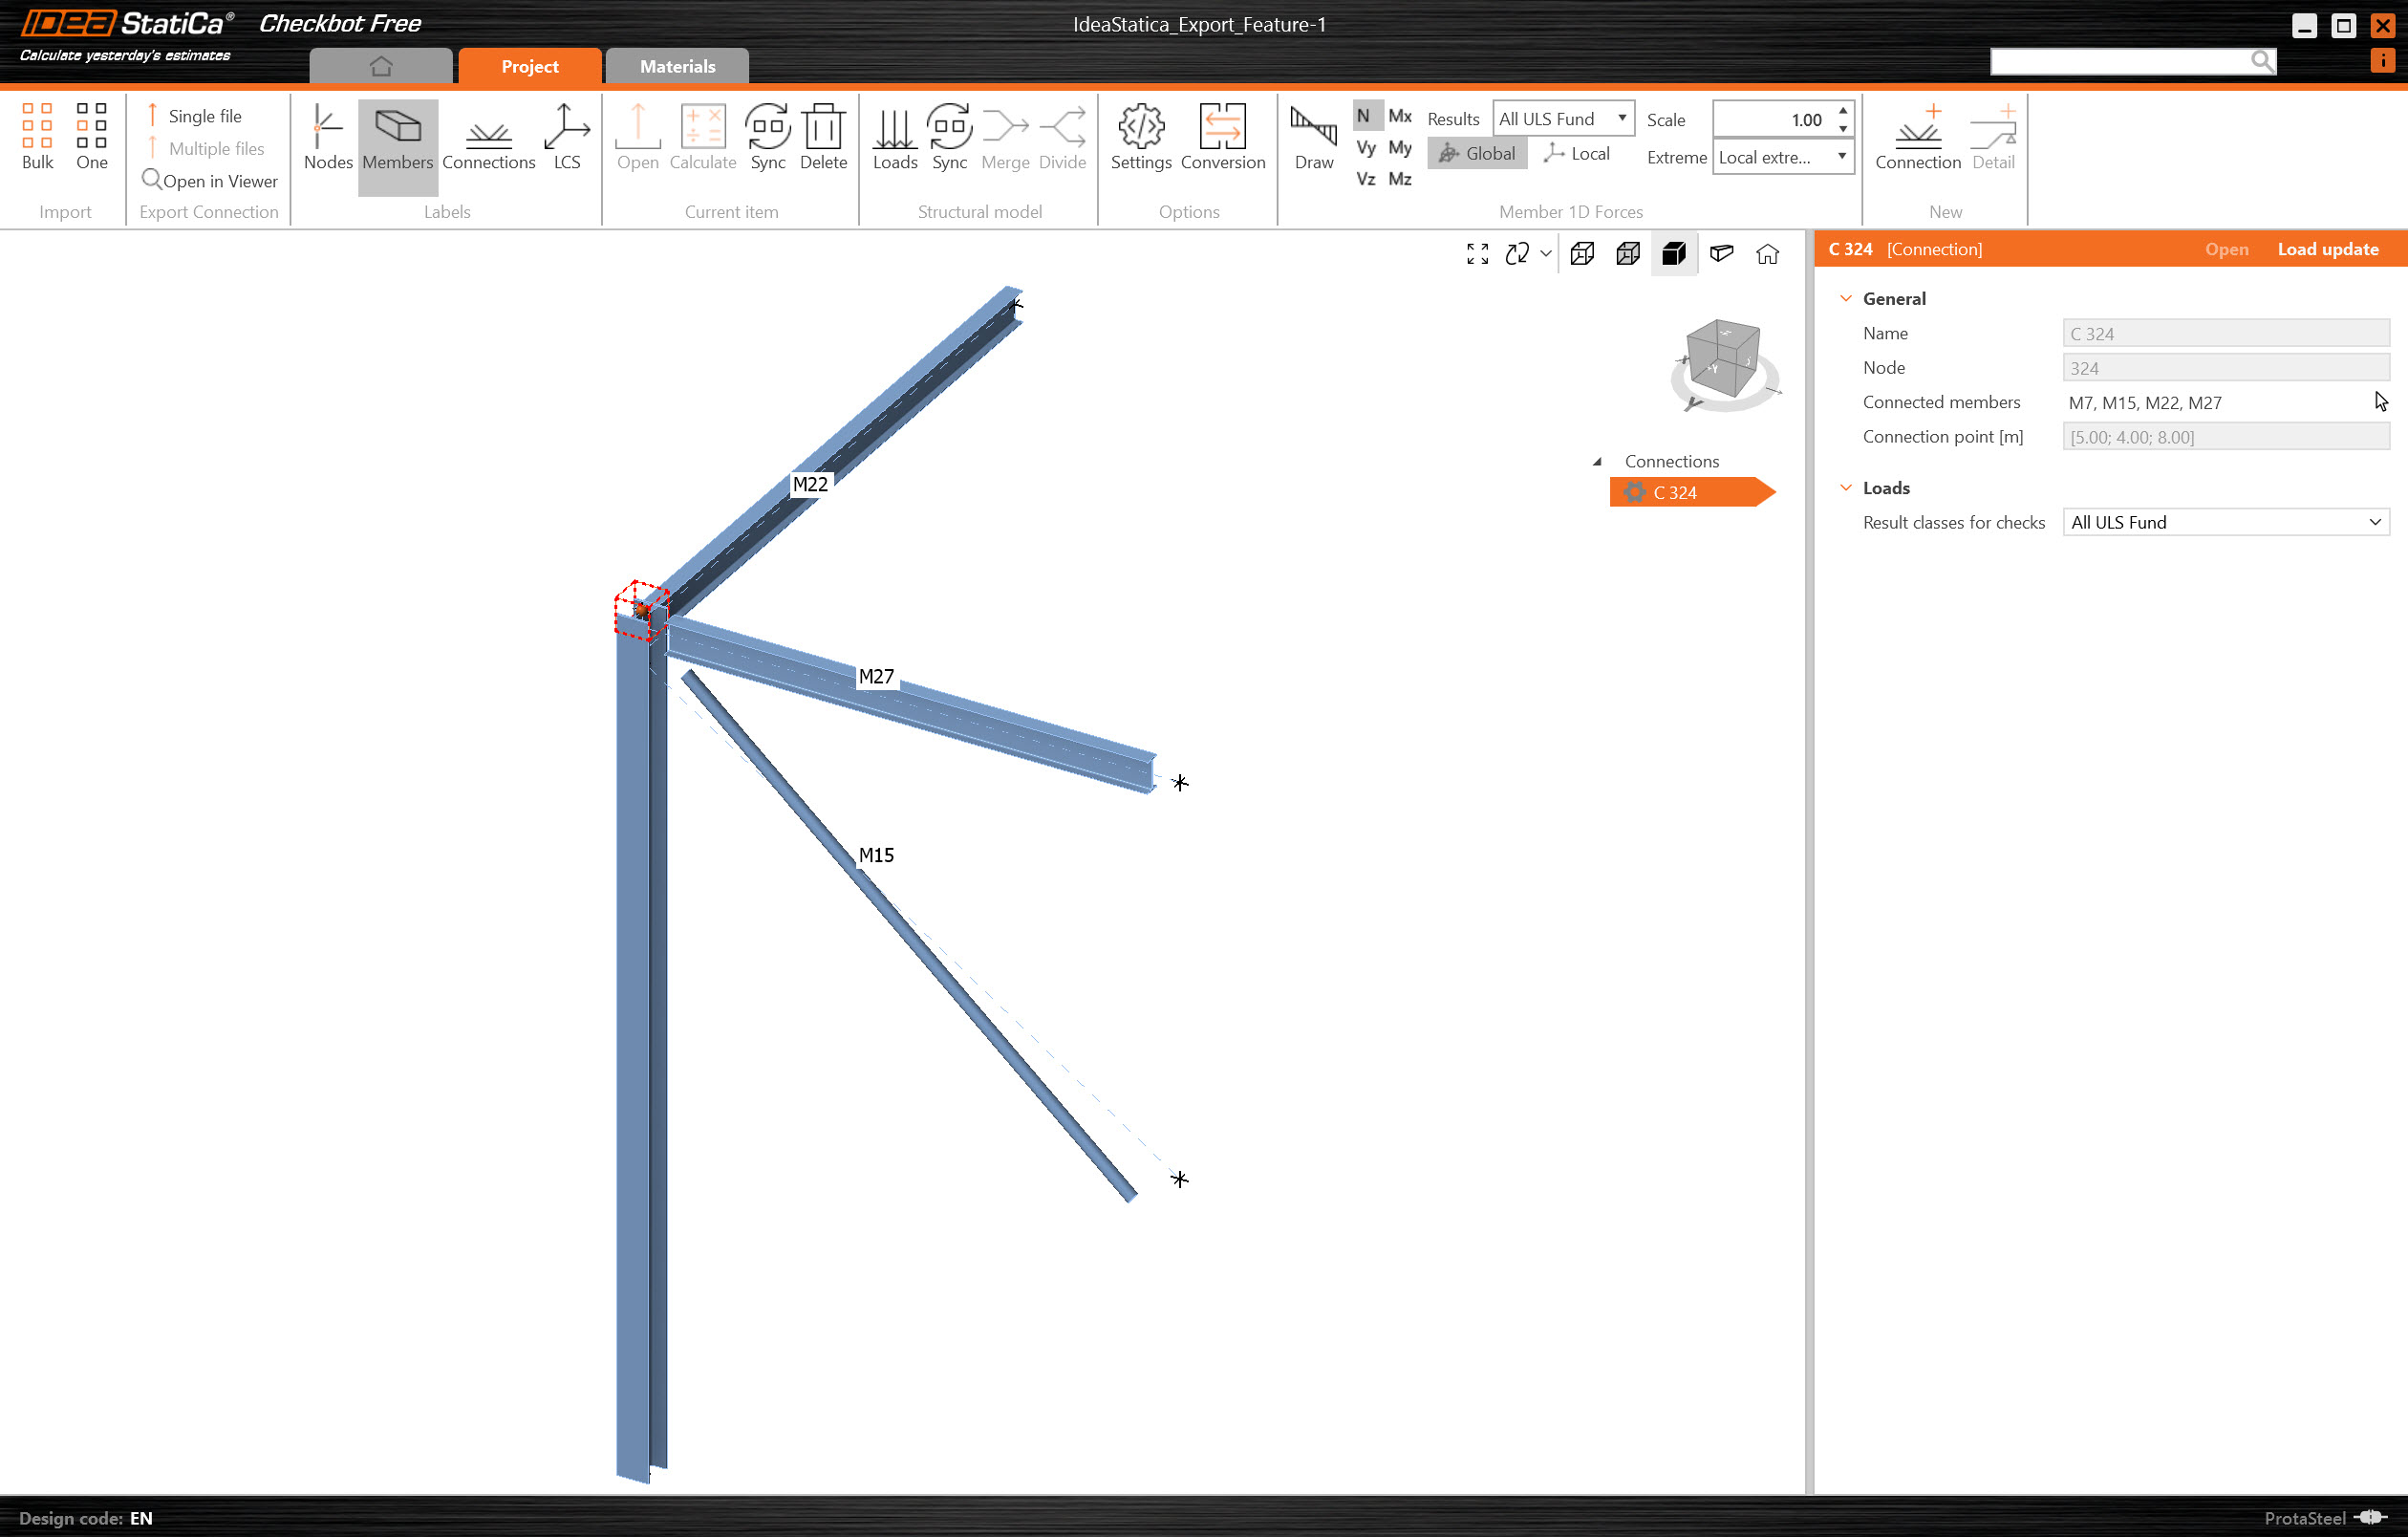Increase the Scale value with the up arrow
The width and height of the screenshot is (2408, 1537).
pyautogui.click(x=1842, y=110)
